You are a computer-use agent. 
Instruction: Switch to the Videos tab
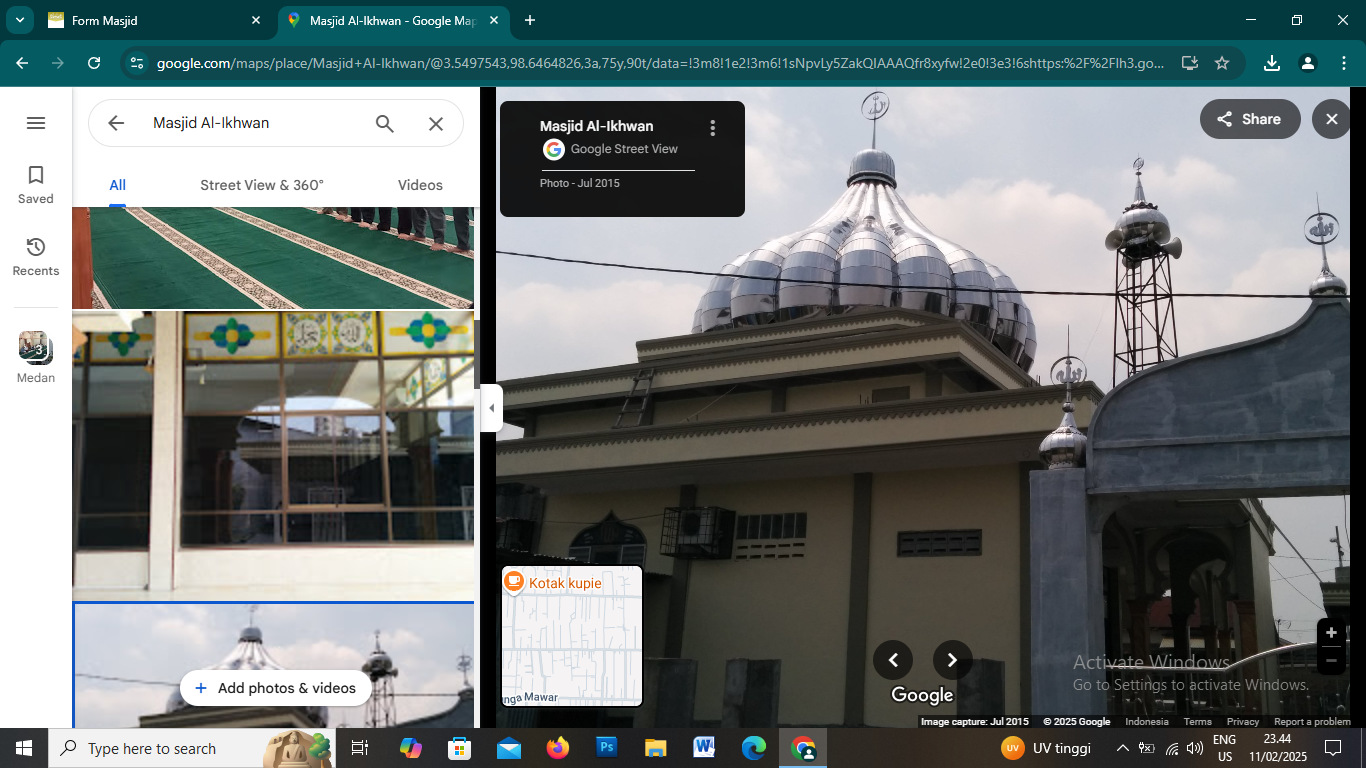pyautogui.click(x=420, y=185)
